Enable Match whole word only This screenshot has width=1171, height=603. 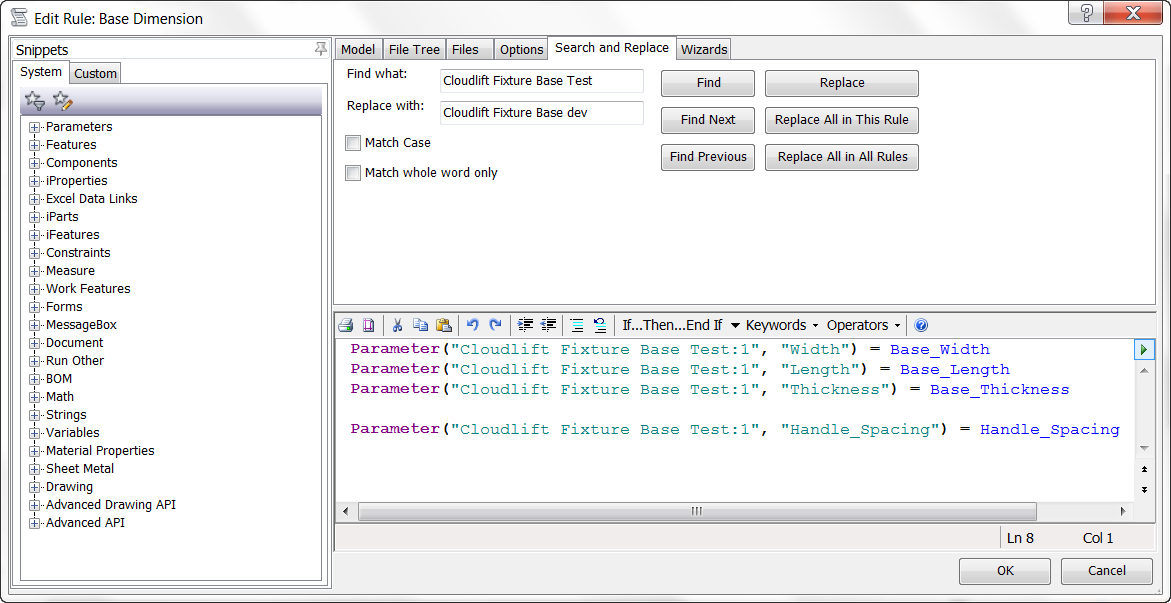[x=353, y=172]
